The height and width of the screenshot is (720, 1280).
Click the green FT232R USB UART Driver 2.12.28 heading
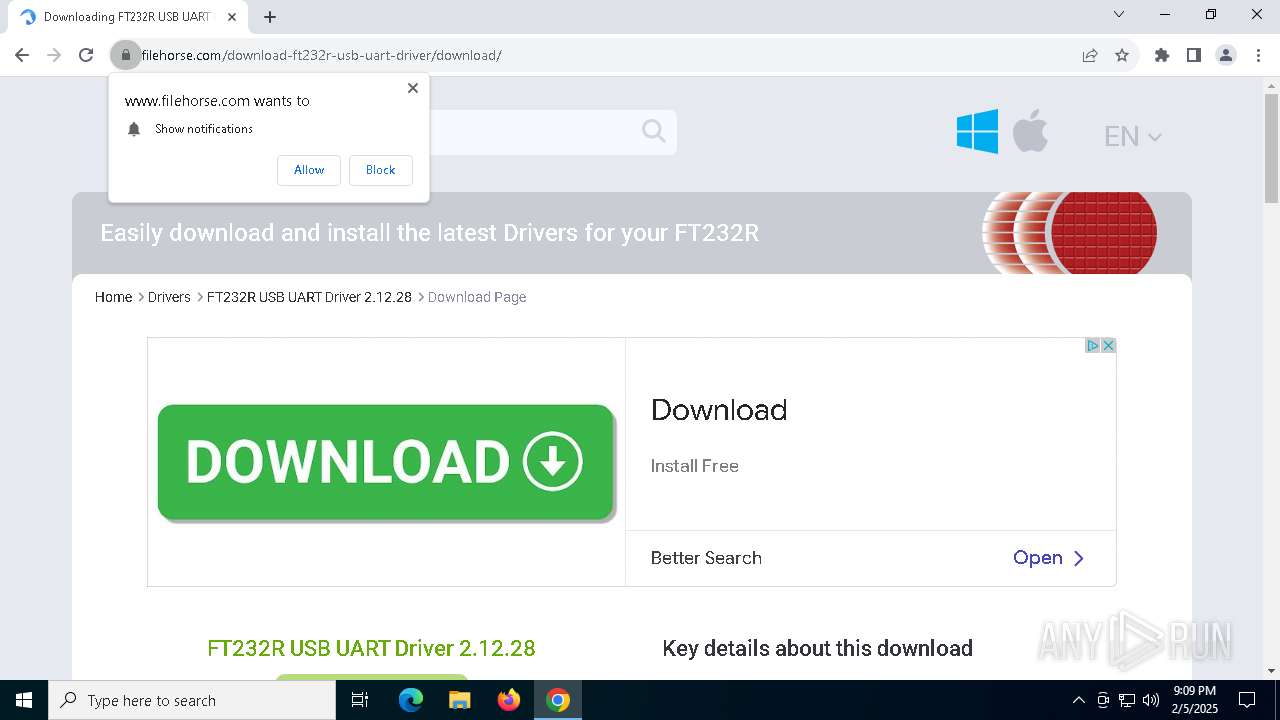tap(371, 648)
